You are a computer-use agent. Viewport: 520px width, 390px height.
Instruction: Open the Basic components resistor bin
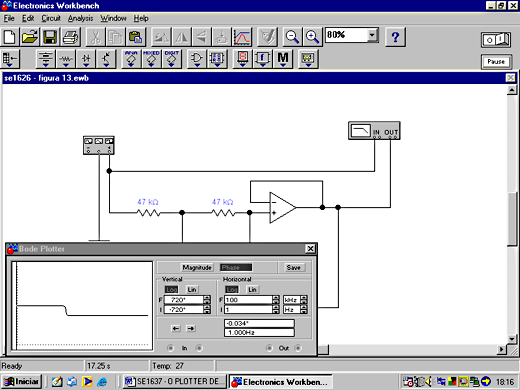click(x=66, y=59)
